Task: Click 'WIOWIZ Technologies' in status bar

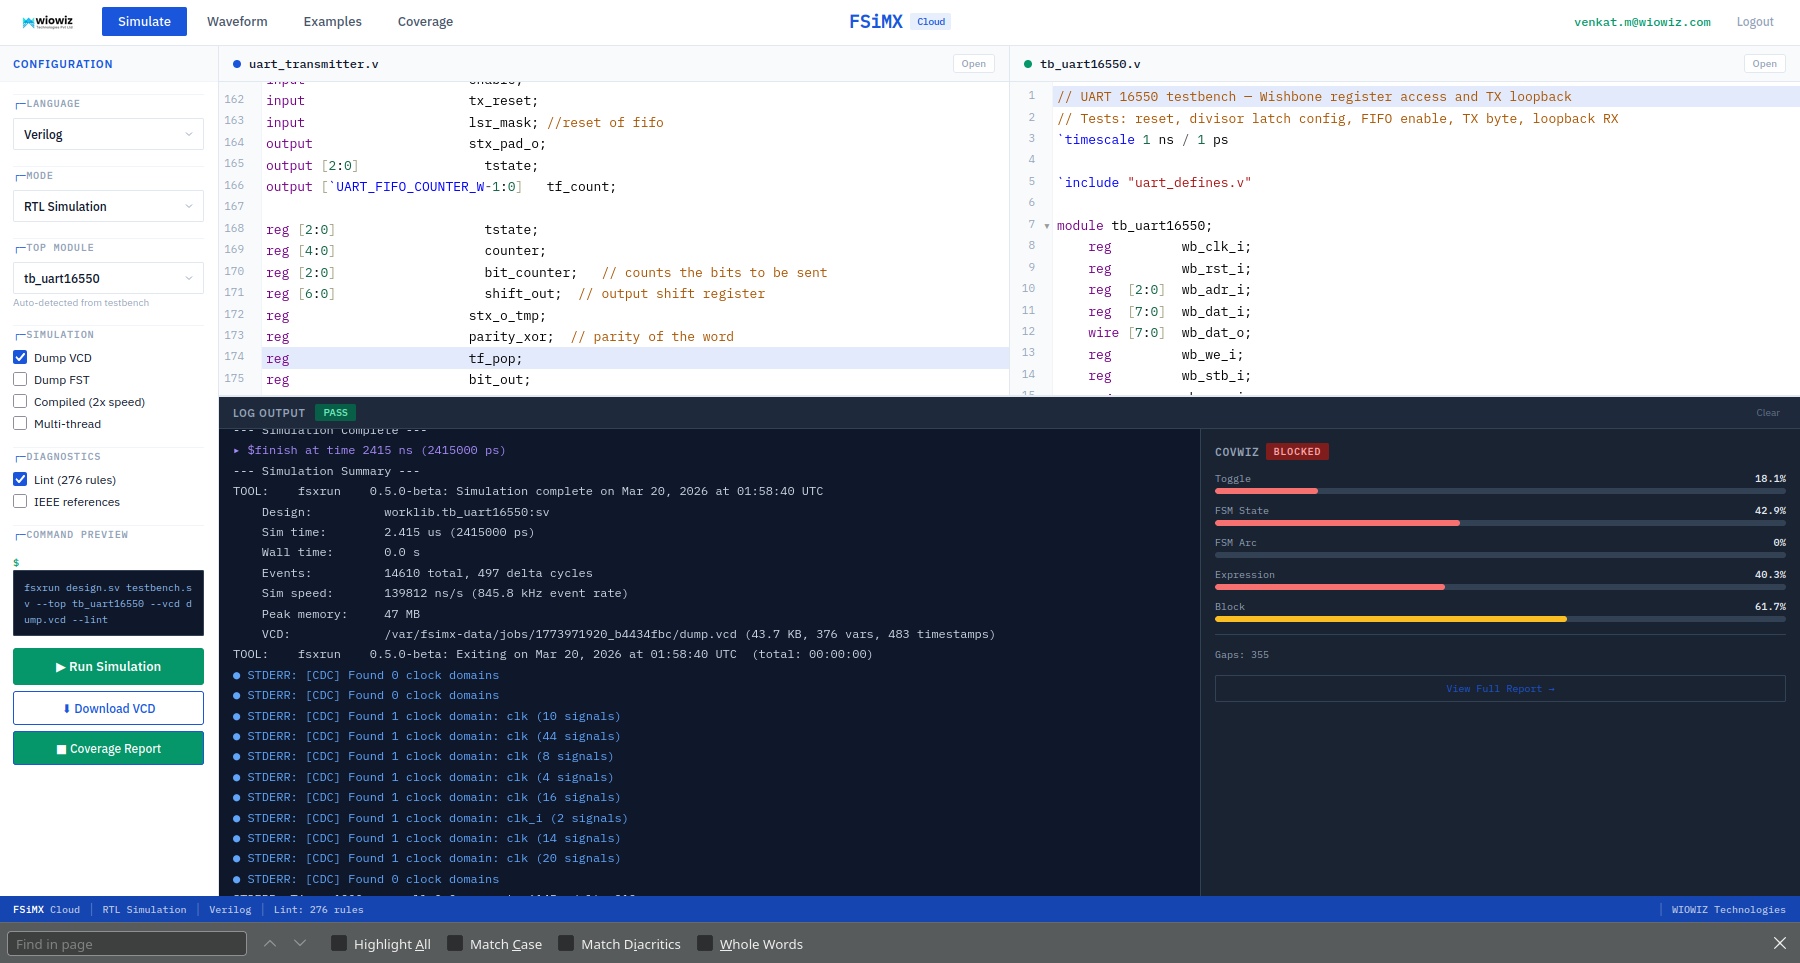Action: coord(1728,910)
